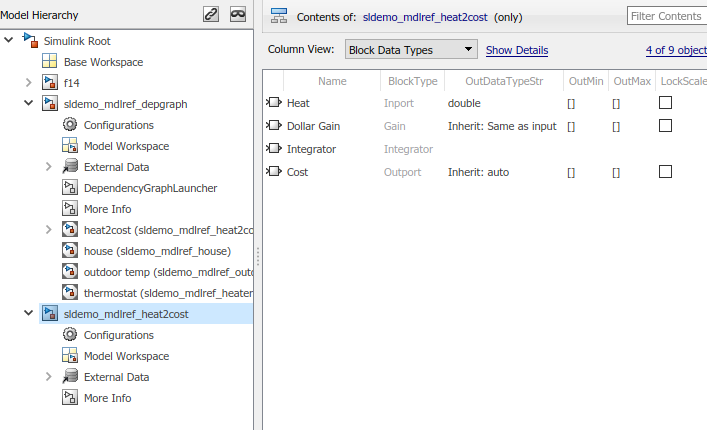
Task: Click the block icon beside Cost
Action: [x=274, y=171]
